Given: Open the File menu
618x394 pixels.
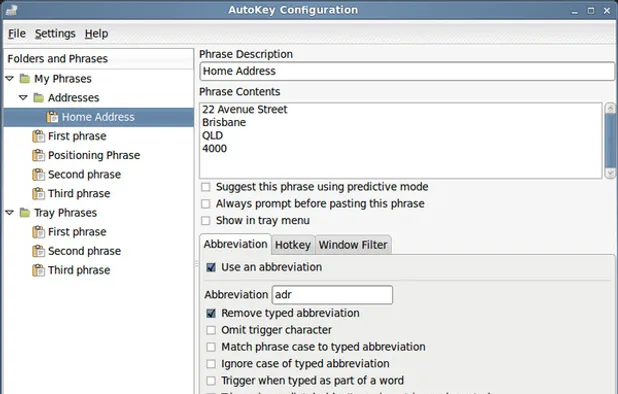Looking at the screenshot, I should 17,34.
